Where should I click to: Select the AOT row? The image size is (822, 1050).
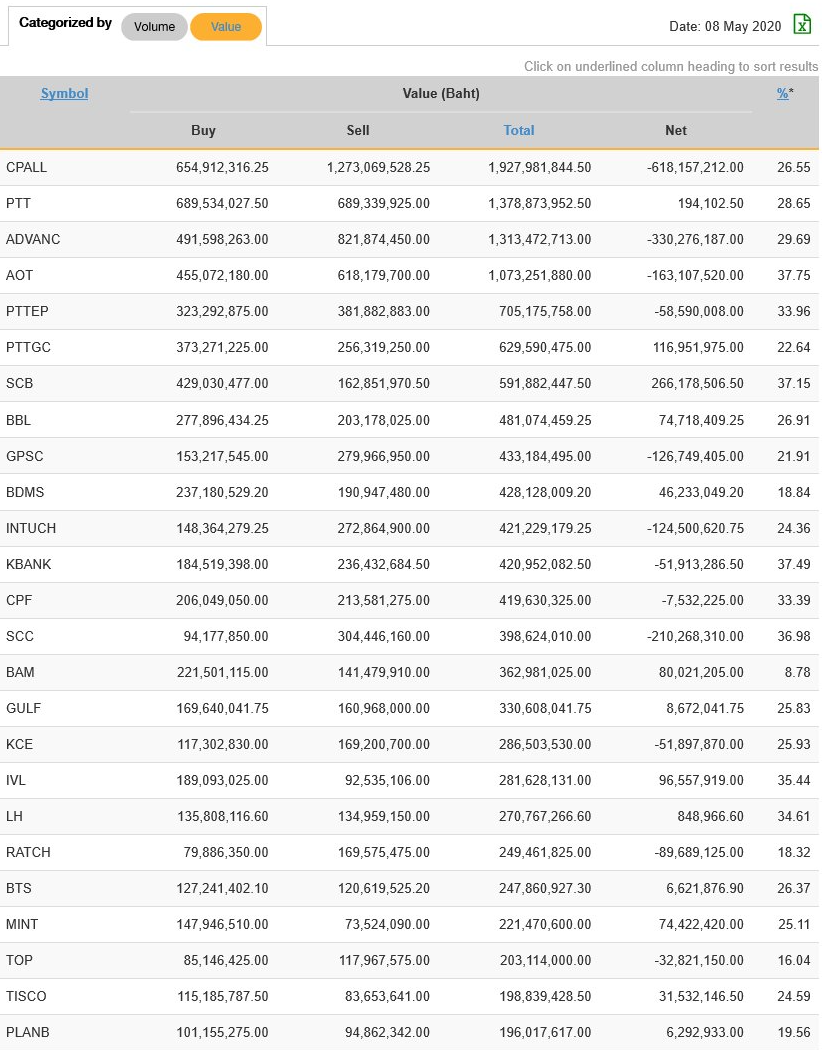tap(20, 275)
